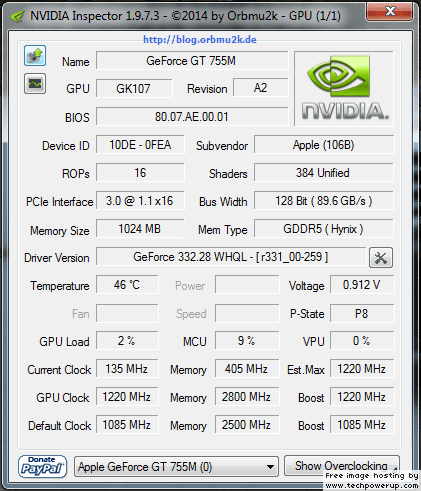The height and width of the screenshot is (491, 421).
Task: Close the NVIDIA Inspector window
Action: click(390, 12)
